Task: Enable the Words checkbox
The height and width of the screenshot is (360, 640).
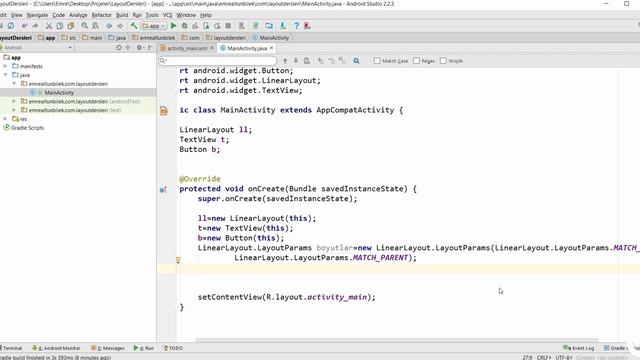Action: click(443, 61)
